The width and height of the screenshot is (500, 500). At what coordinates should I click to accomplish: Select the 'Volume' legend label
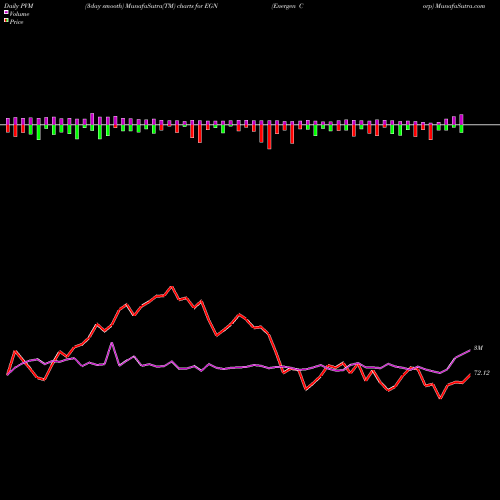(x=19, y=14)
